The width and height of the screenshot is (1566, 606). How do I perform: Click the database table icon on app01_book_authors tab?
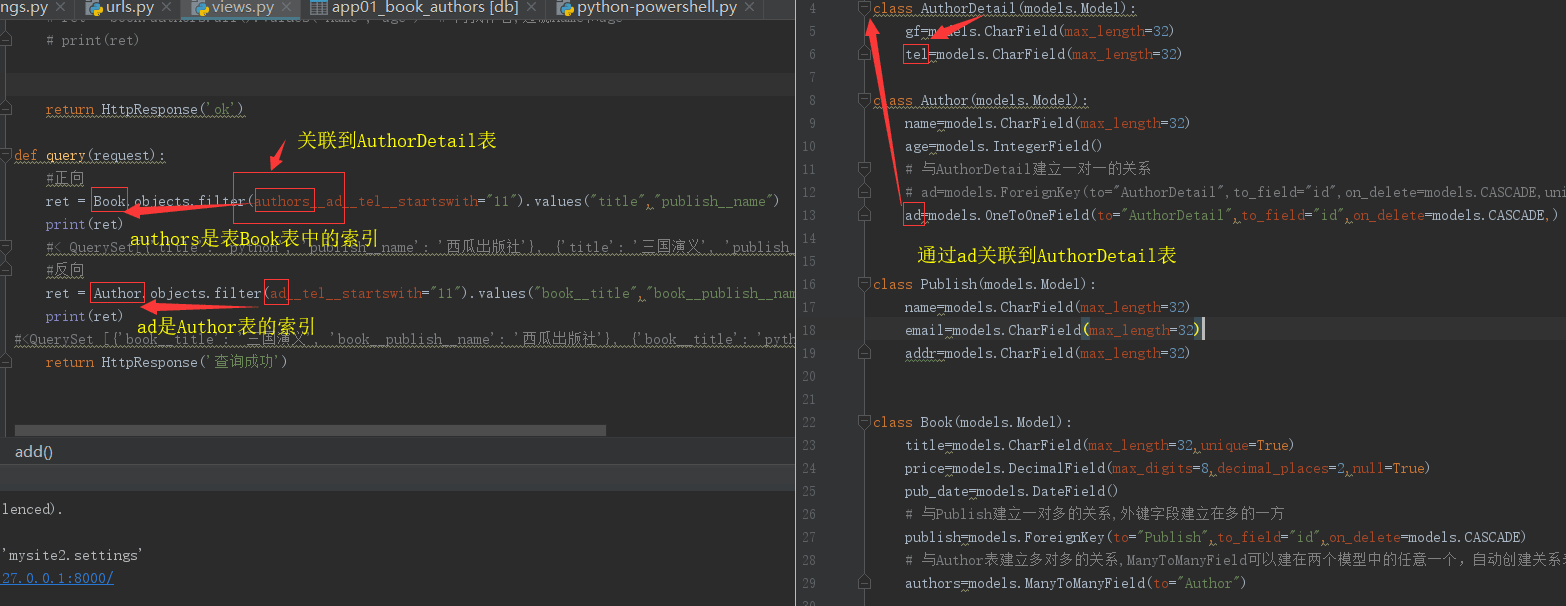click(318, 8)
